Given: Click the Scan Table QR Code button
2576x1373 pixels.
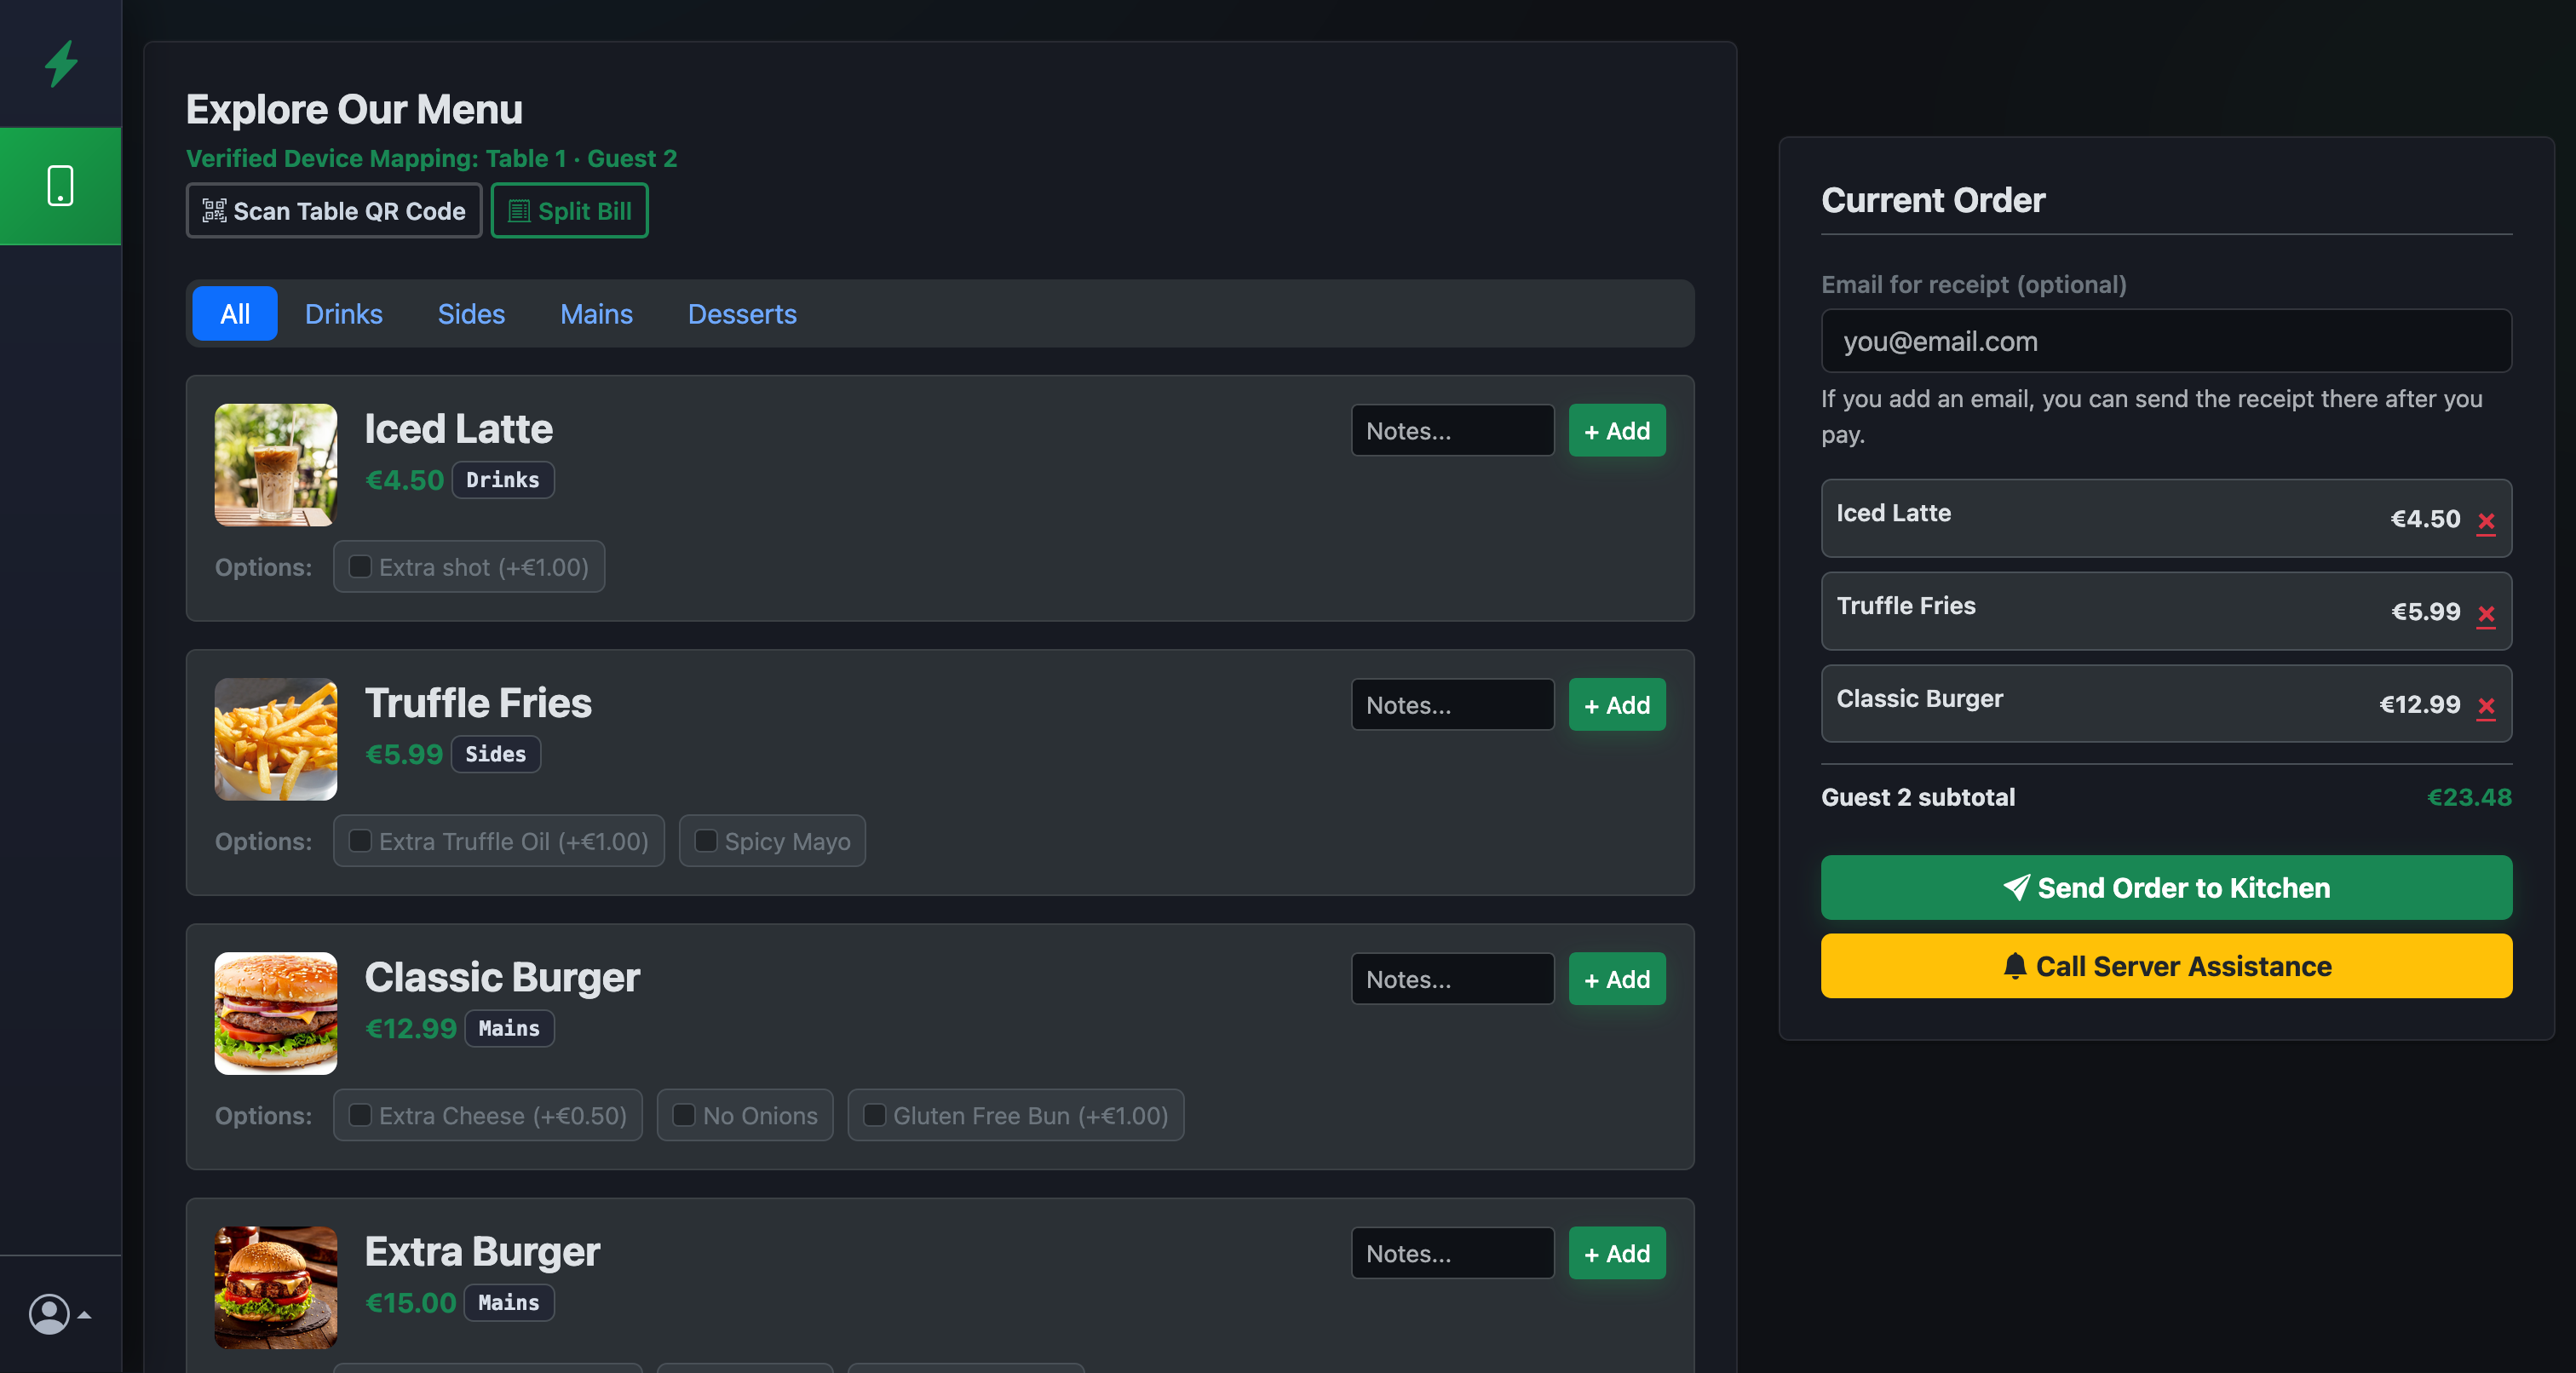Looking at the screenshot, I should pyautogui.click(x=334, y=211).
